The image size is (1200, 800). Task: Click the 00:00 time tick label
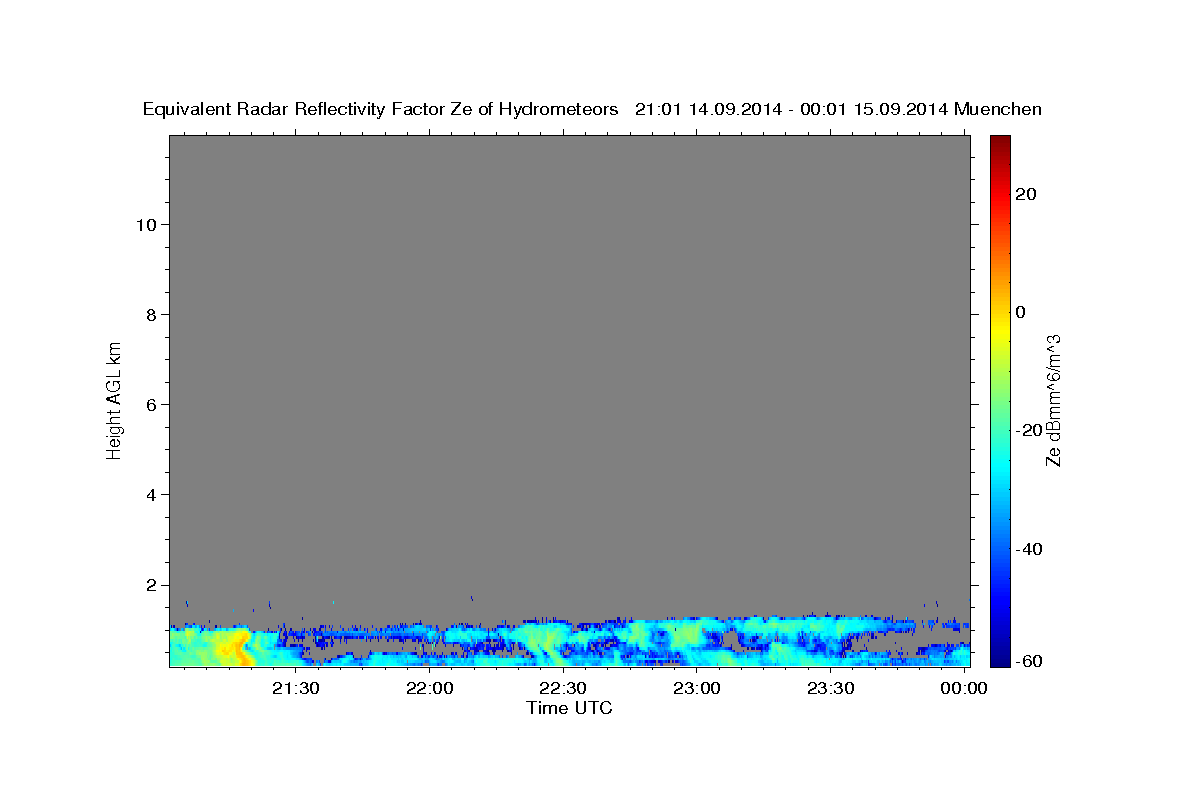coord(965,688)
